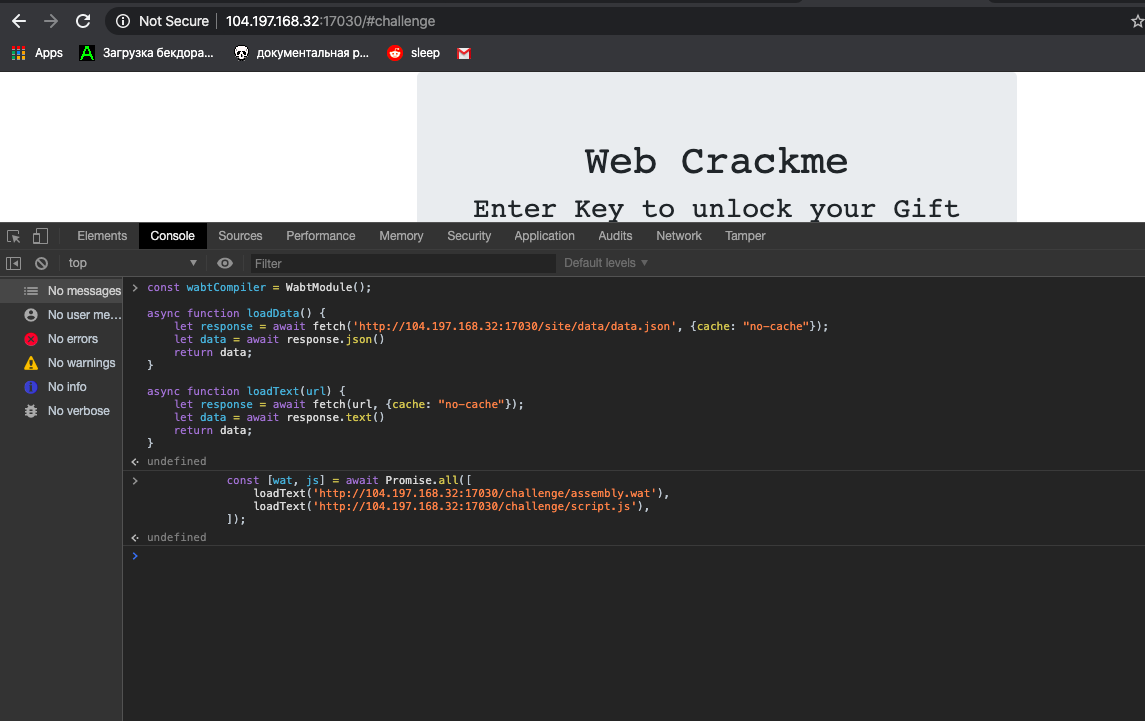
Task: Show or hide the console sidebar
Action: [x=14, y=263]
